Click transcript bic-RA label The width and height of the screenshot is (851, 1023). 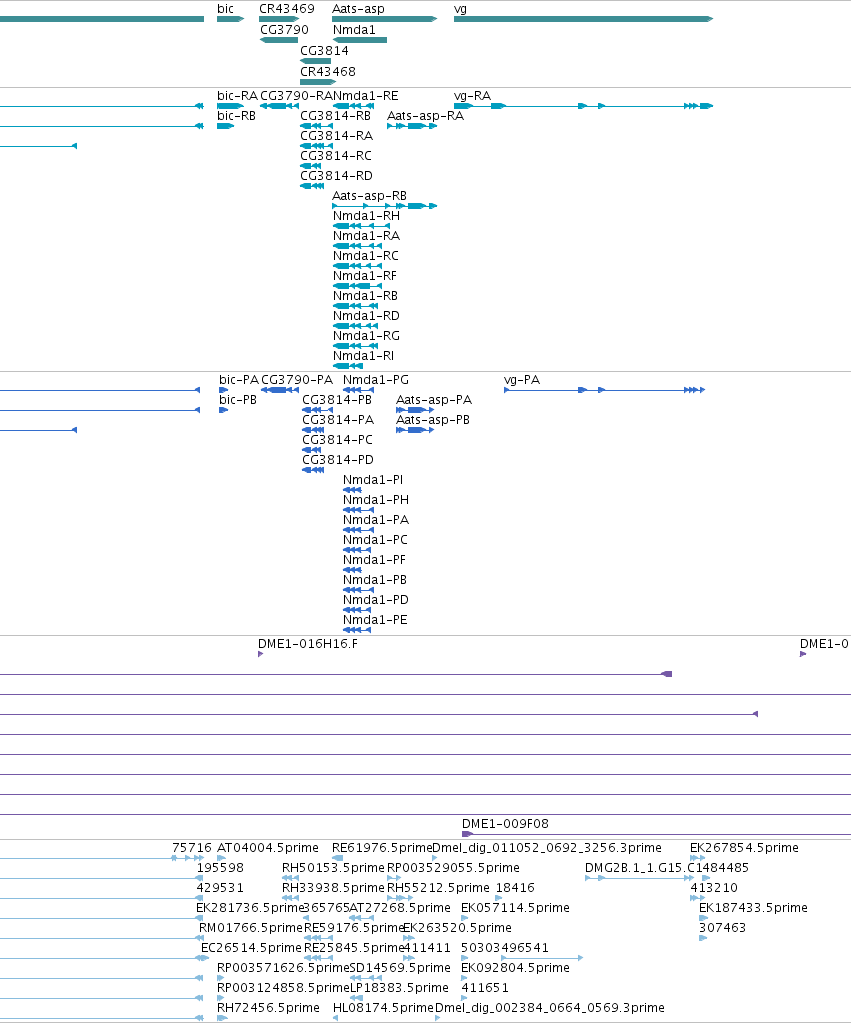(x=238, y=96)
